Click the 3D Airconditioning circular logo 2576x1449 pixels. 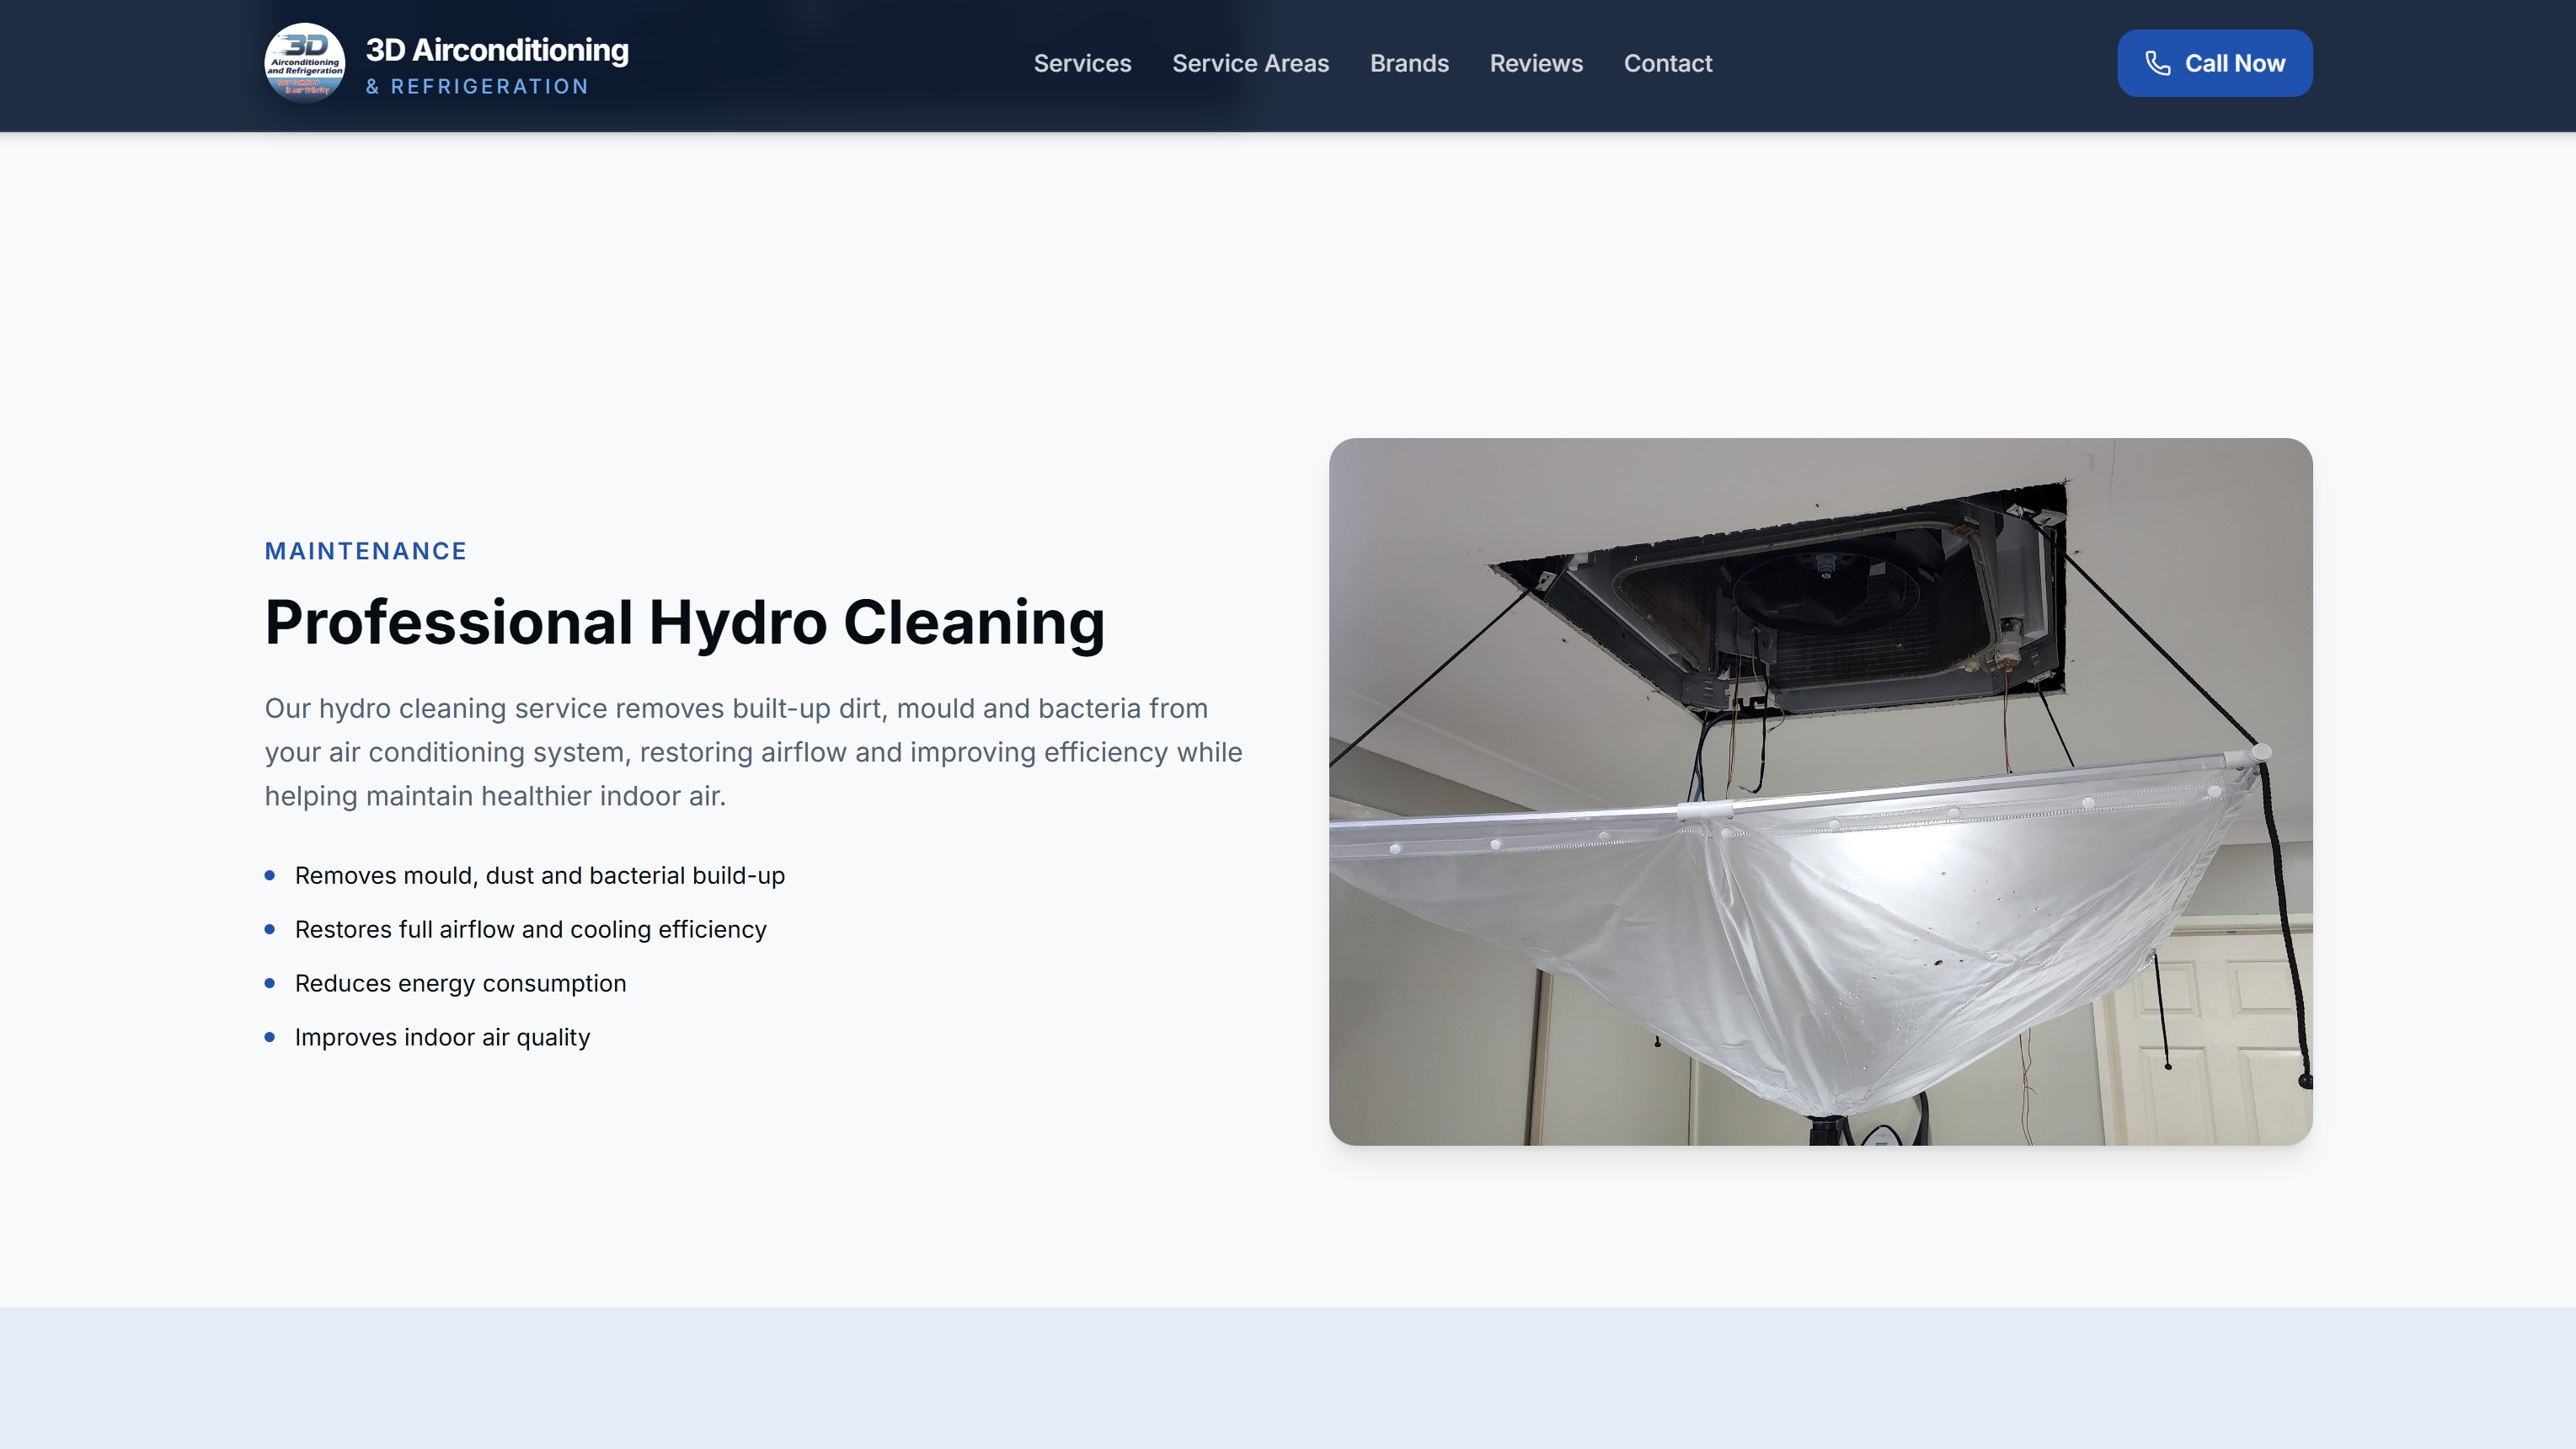(x=304, y=63)
